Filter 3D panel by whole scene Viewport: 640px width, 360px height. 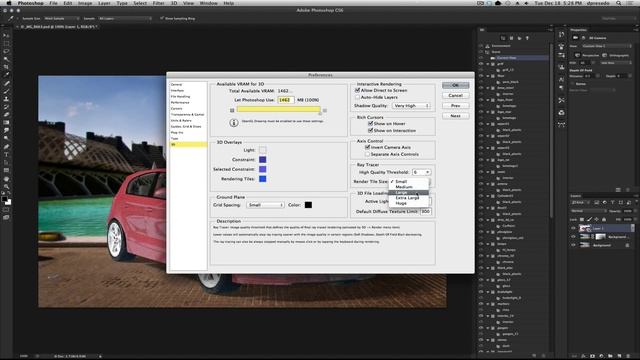click(503, 38)
